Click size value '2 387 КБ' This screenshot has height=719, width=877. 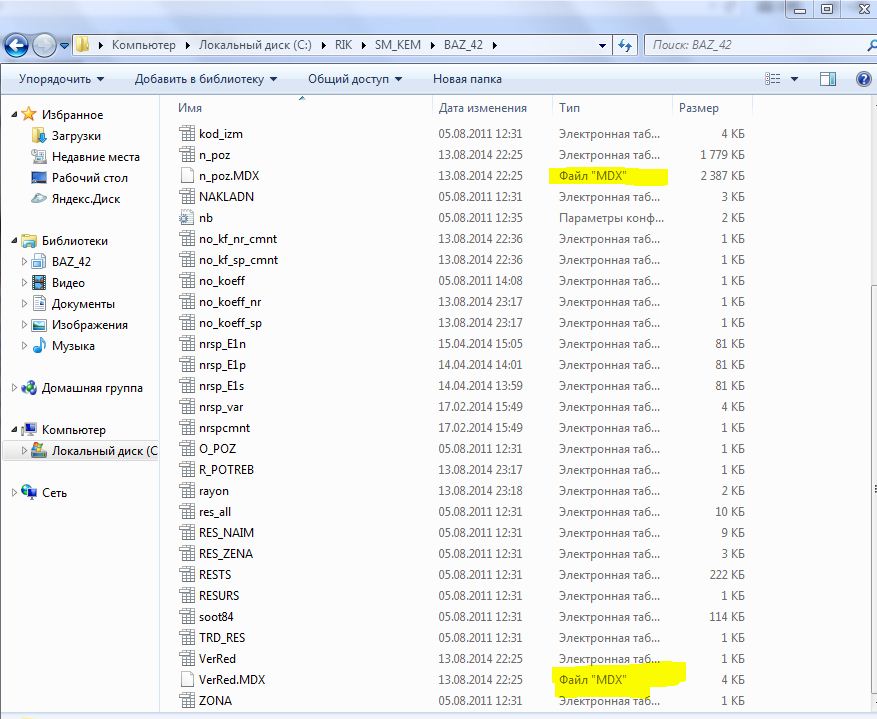click(723, 176)
